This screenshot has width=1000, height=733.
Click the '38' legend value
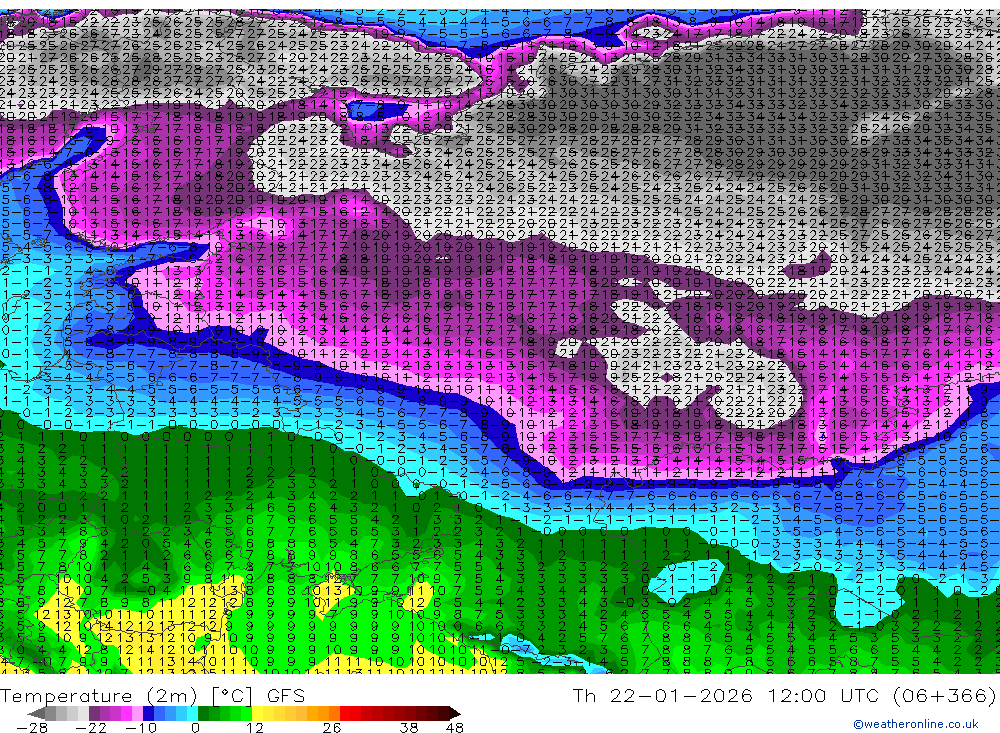click(x=409, y=727)
